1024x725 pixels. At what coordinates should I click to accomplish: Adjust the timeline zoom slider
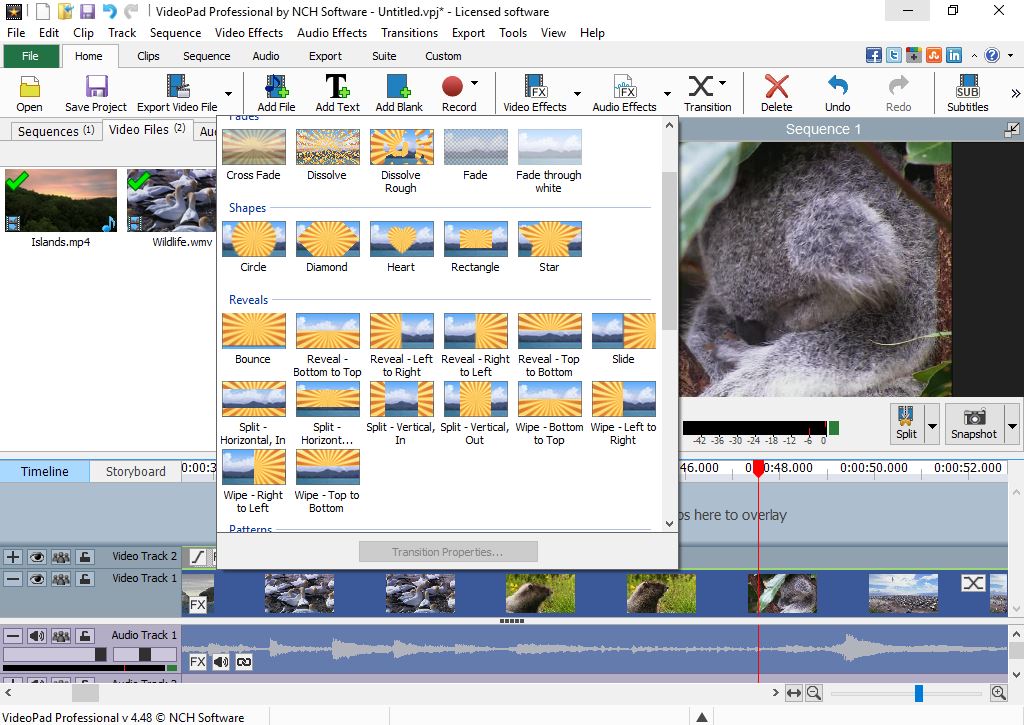click(919, 693)
